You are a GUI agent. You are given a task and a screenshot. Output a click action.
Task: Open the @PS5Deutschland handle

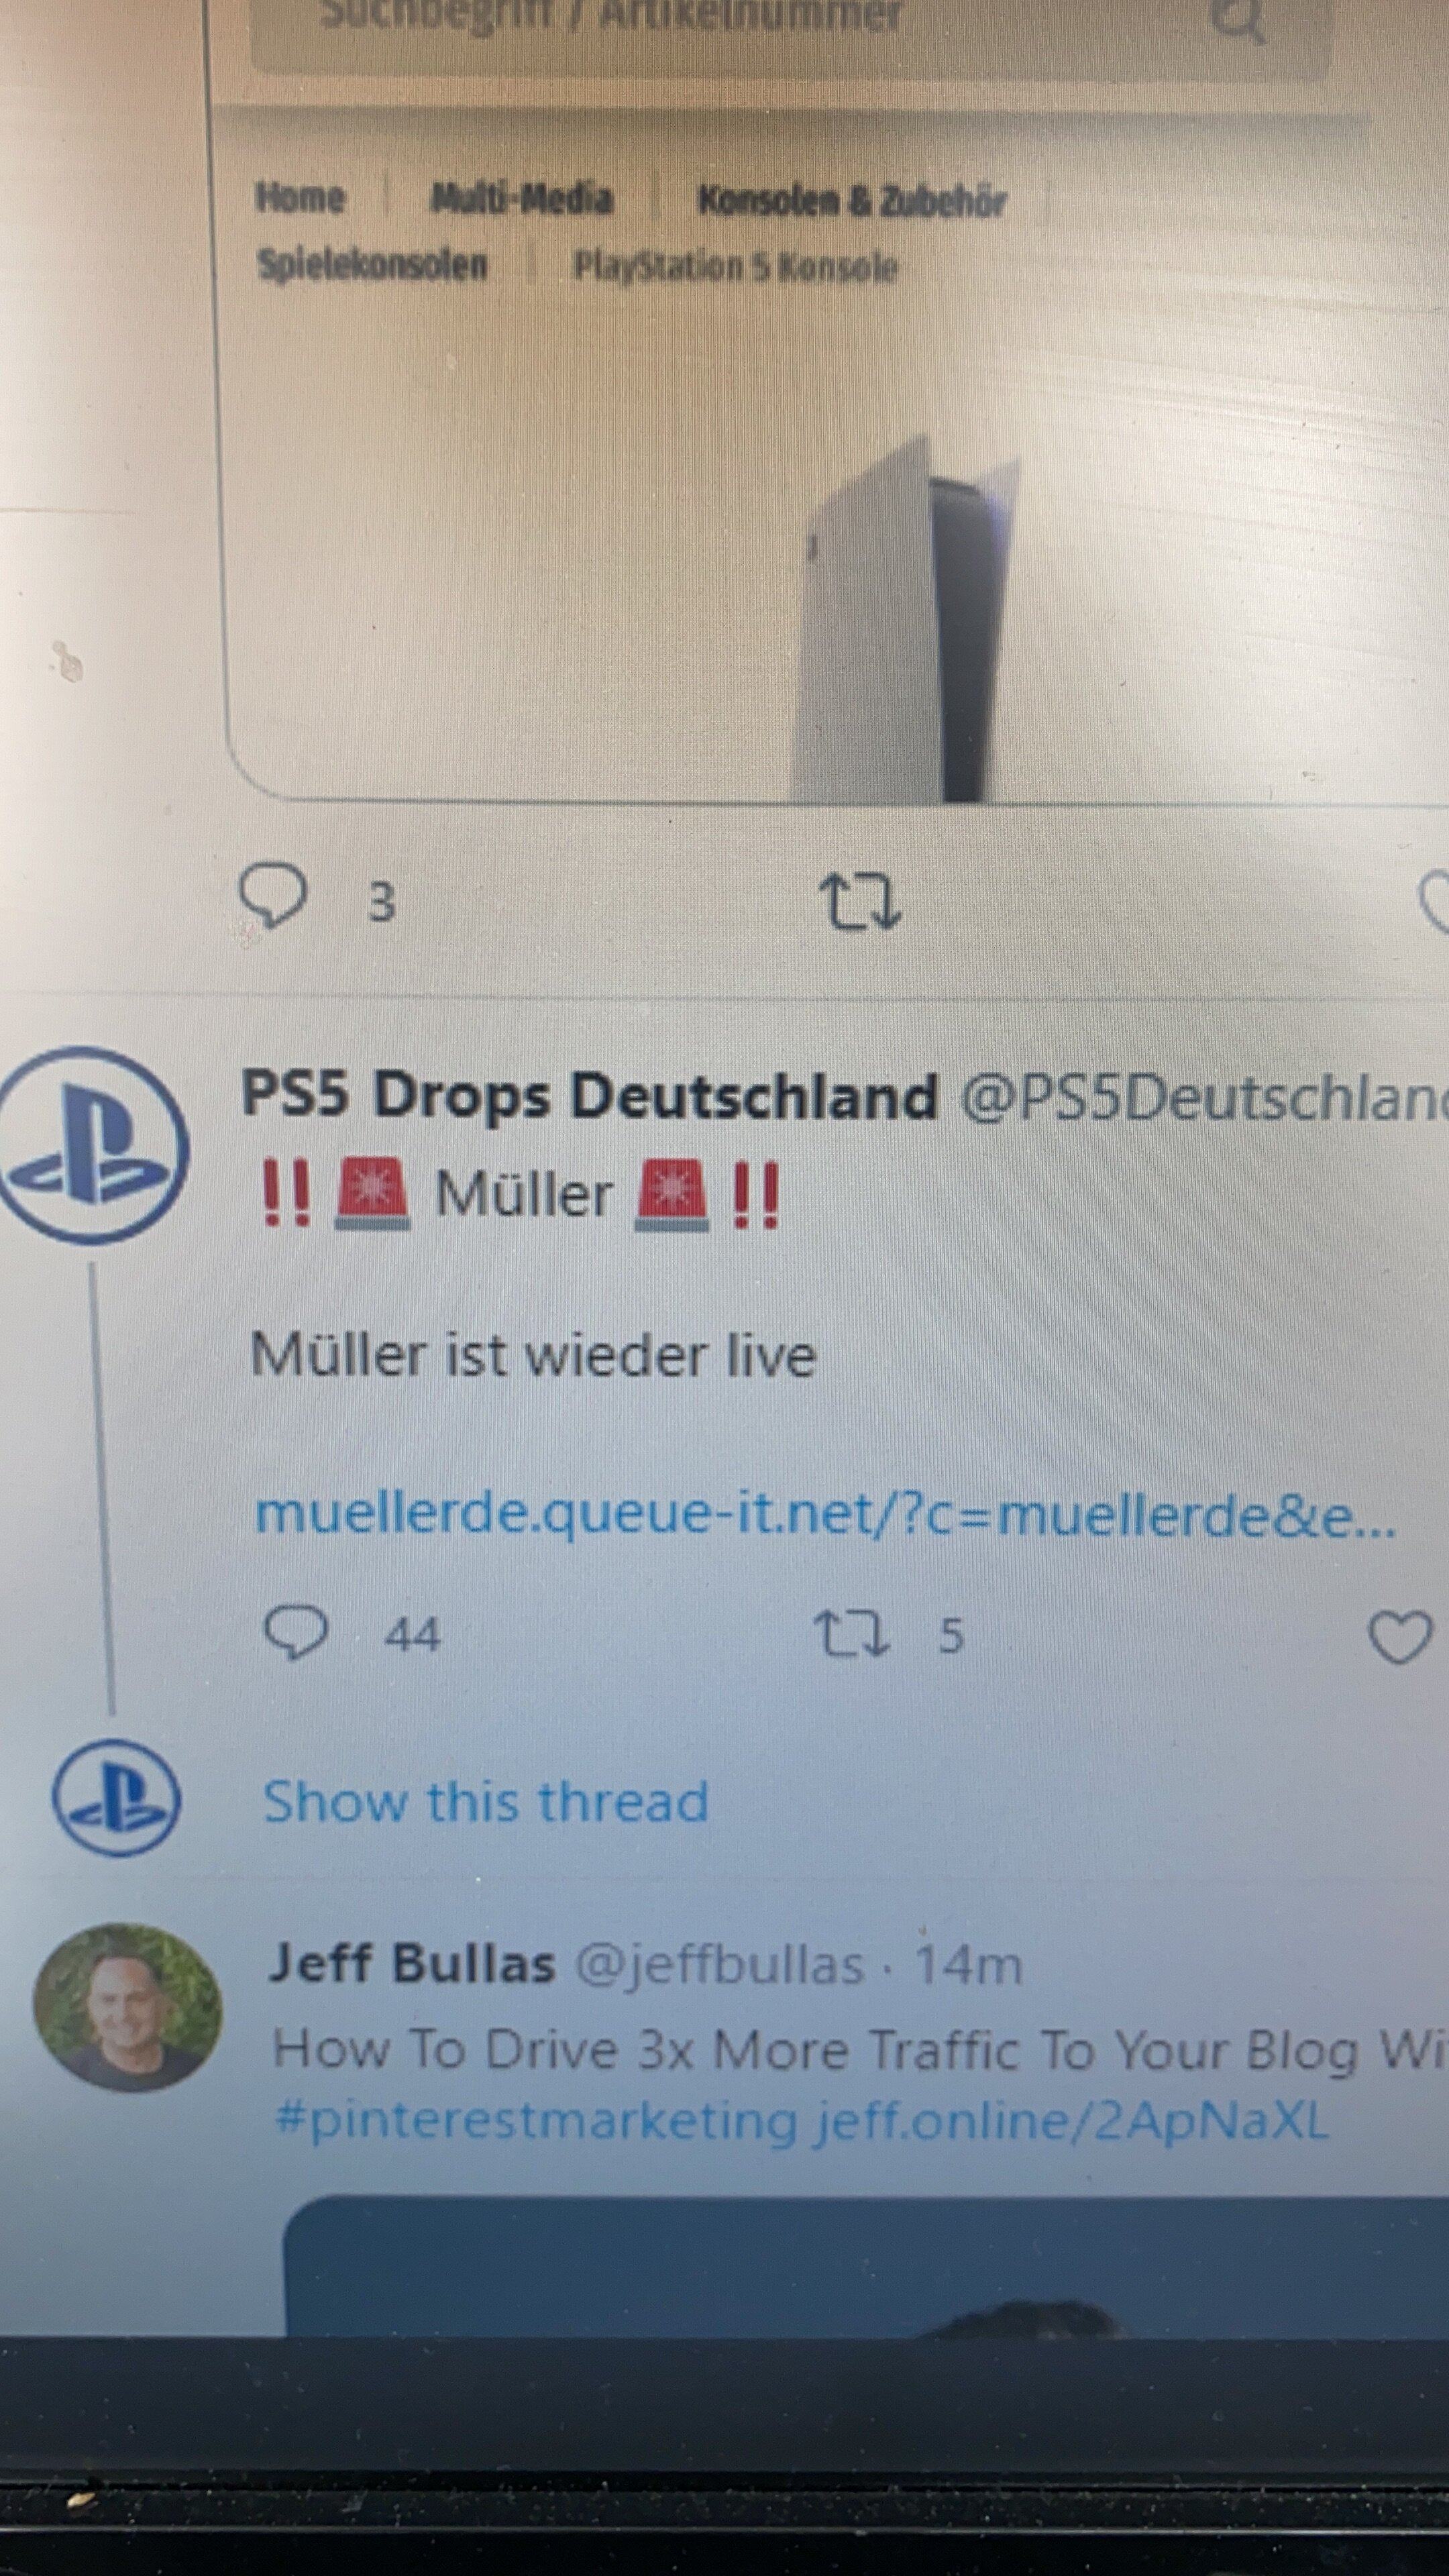1204,1097
